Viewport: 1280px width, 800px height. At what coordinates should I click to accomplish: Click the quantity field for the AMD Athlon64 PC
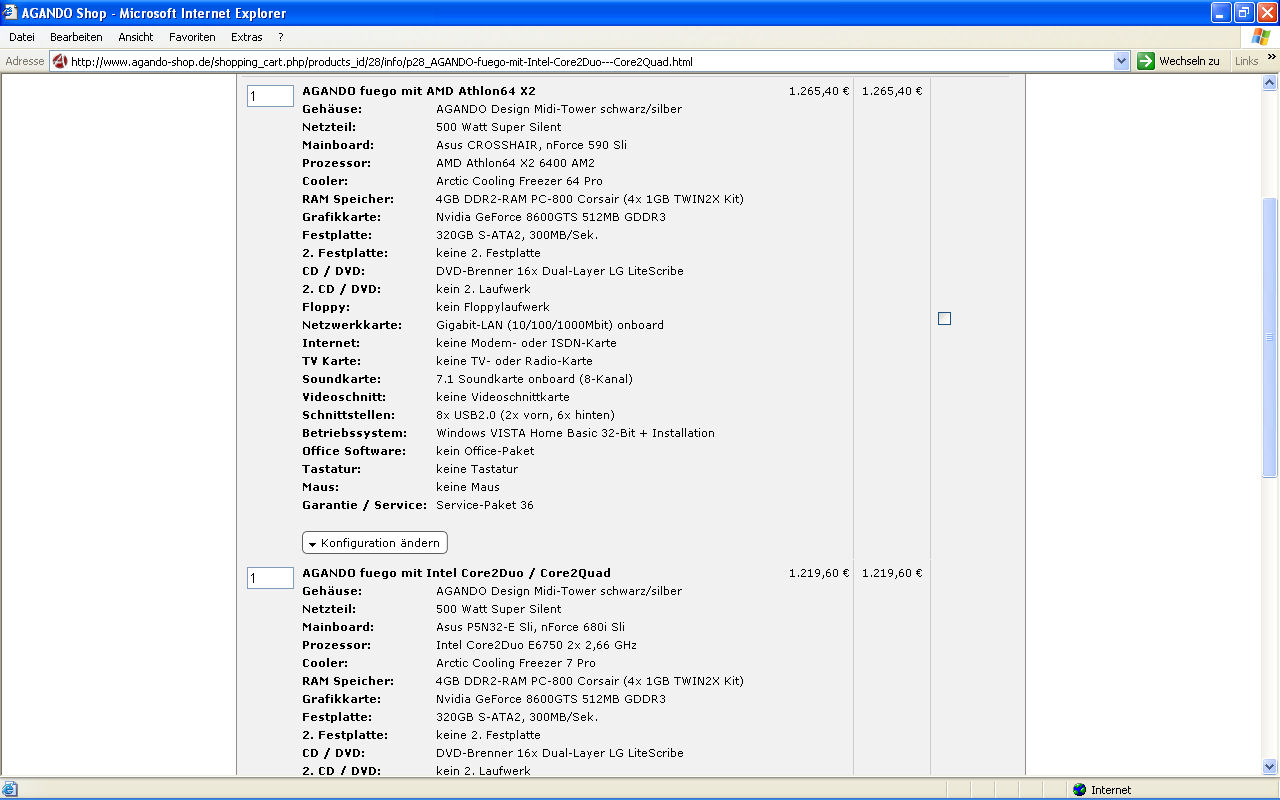coord(270,96)
